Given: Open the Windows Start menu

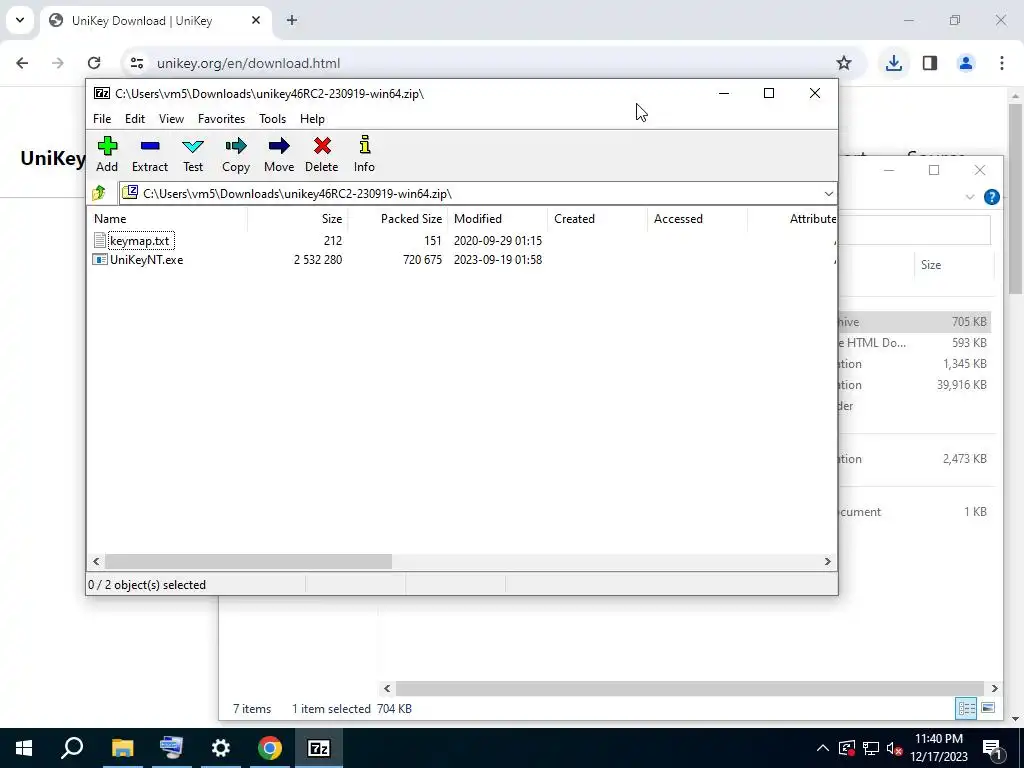Looking at the screenshot, I should (x=24, y=748).
